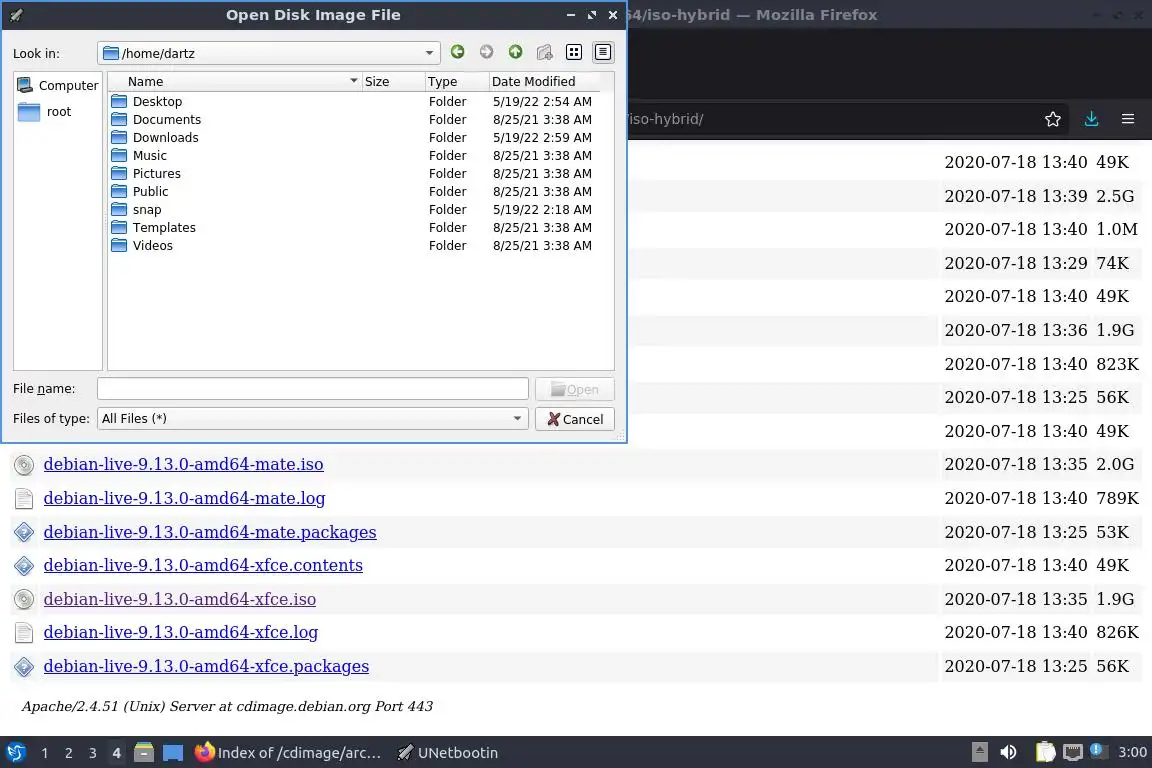1152x768 pixels.
Task: Download debian-live-9.13.0-amd64-xfce.iso link
Action: point(180,599)
